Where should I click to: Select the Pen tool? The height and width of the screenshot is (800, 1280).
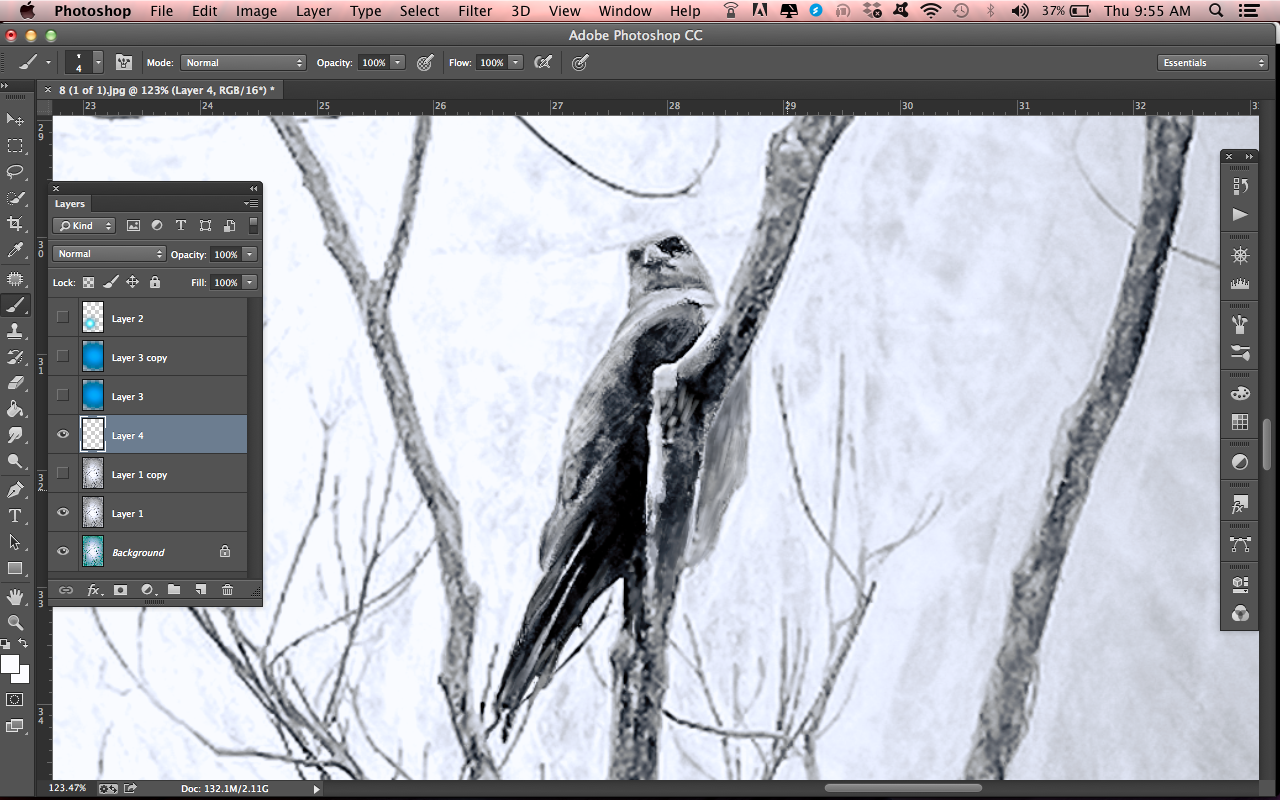click(x=15, y=490)
